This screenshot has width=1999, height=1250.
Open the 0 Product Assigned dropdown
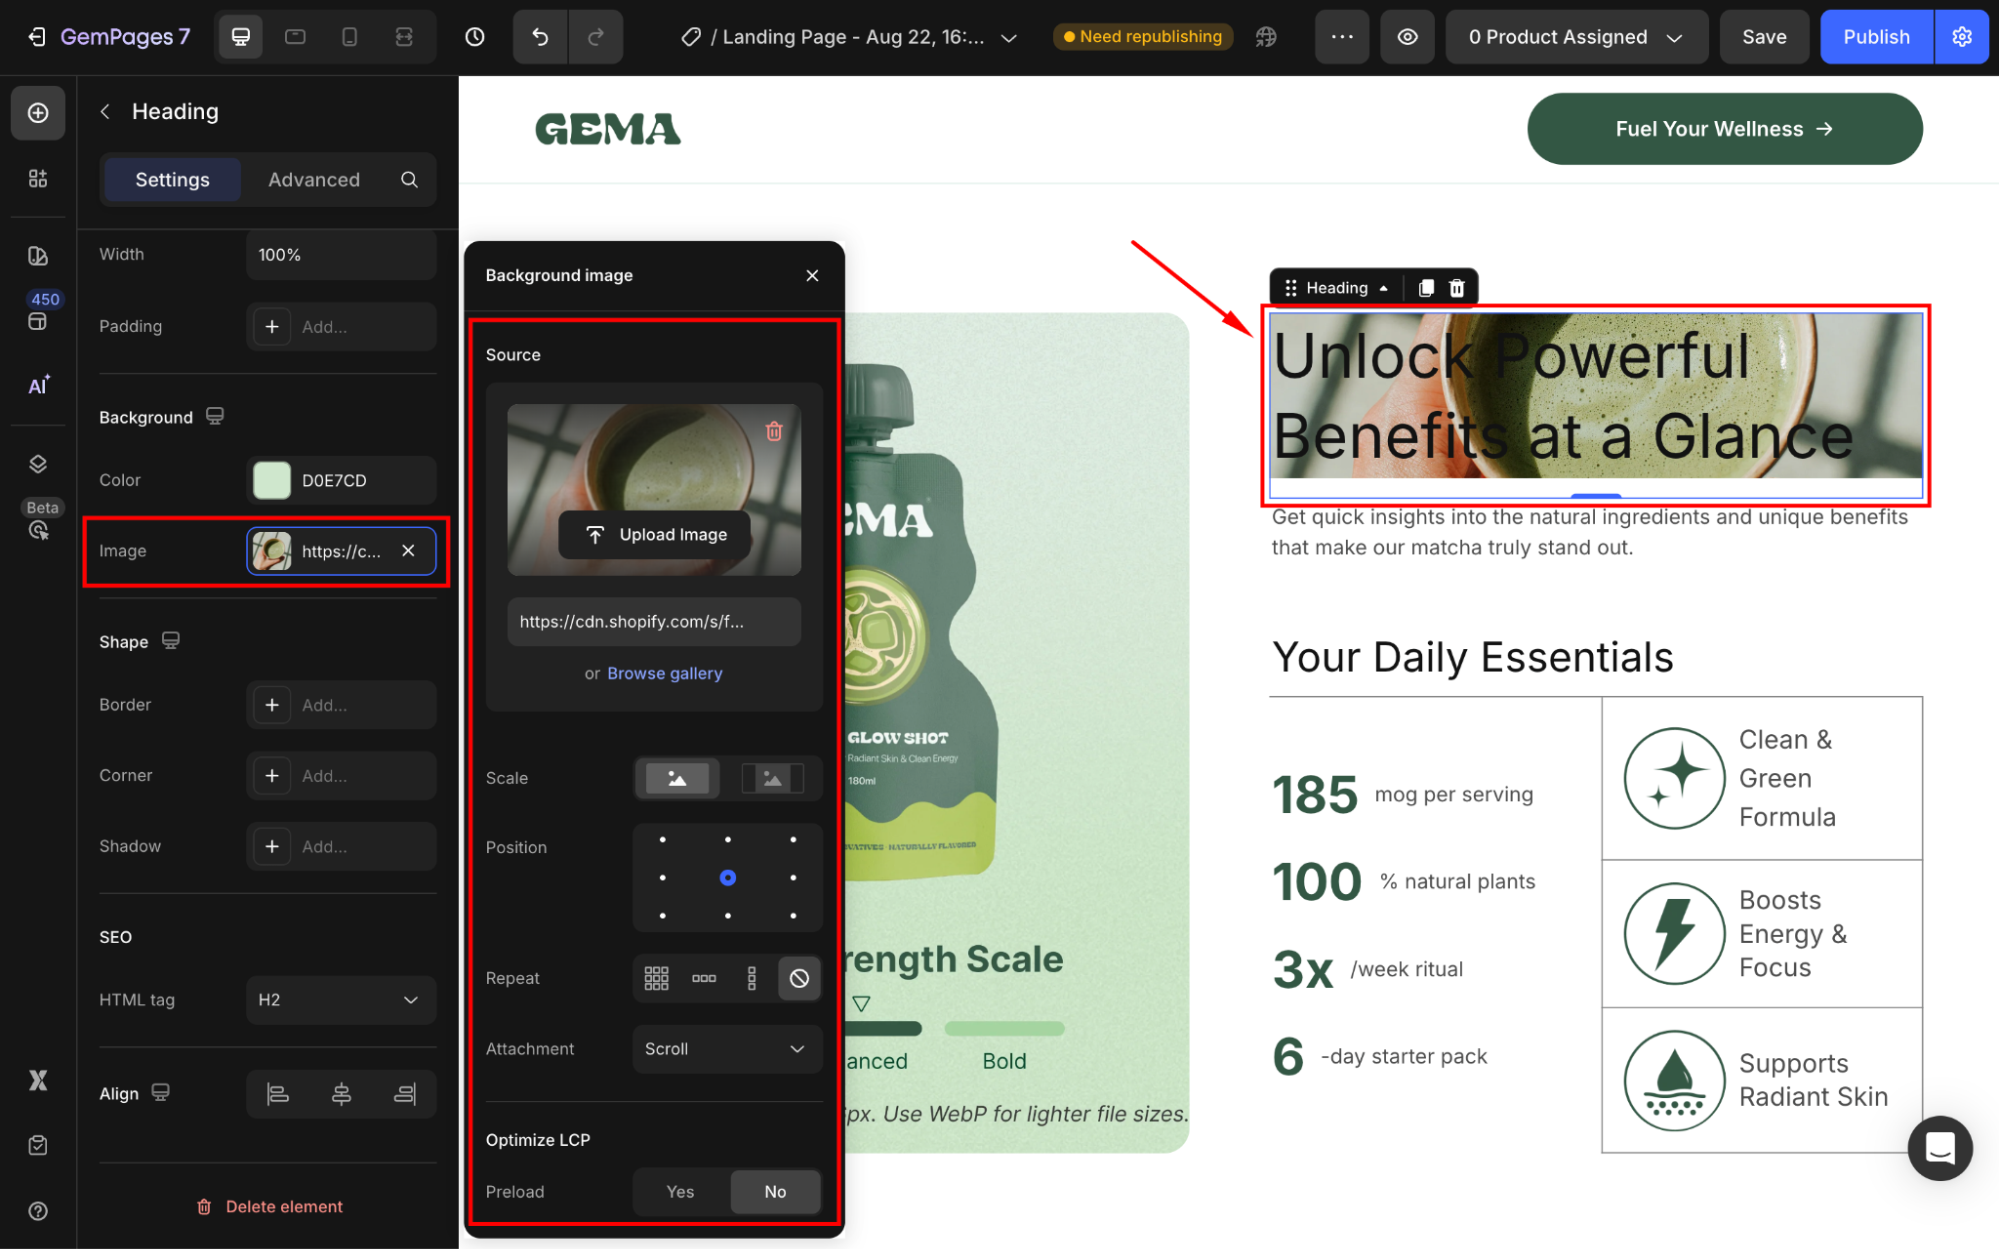click(x=1575, y=37)
